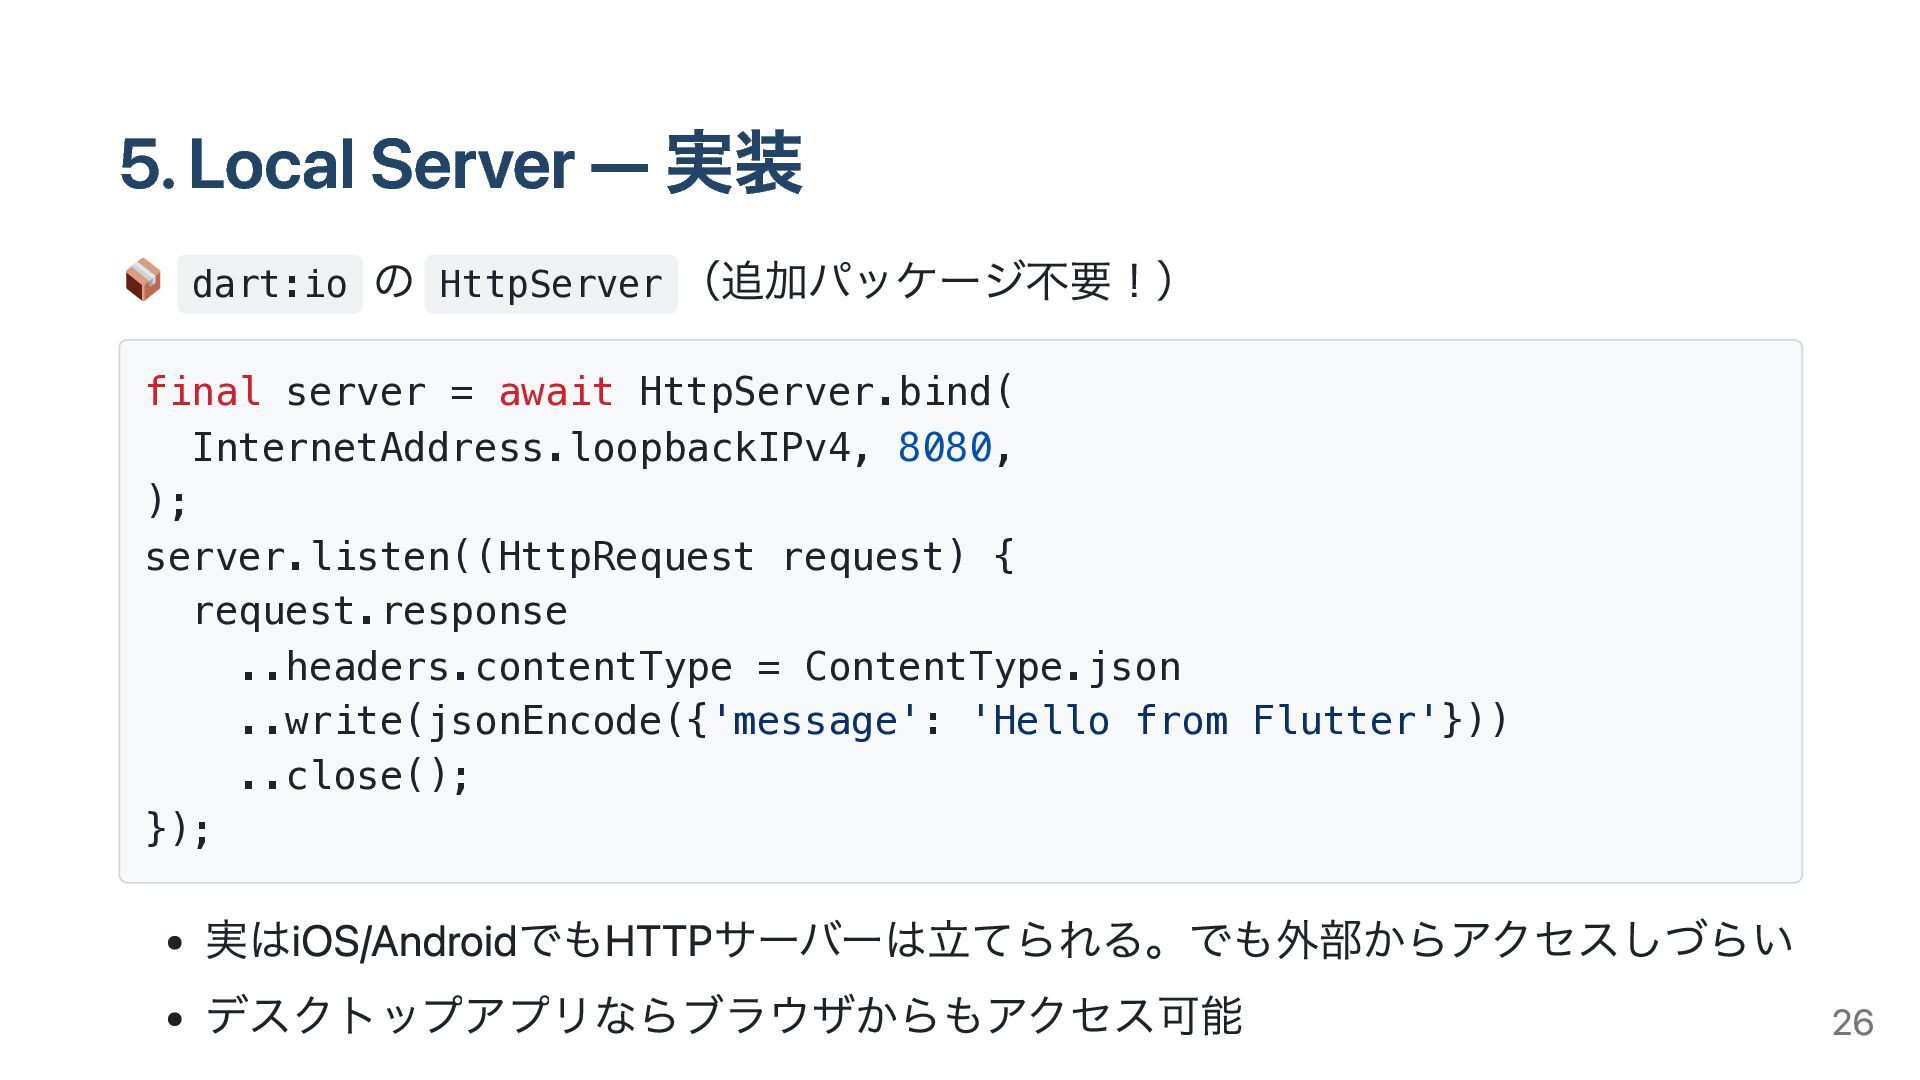Click the '..write(jsonEncode' code text

tap(451, 721)
